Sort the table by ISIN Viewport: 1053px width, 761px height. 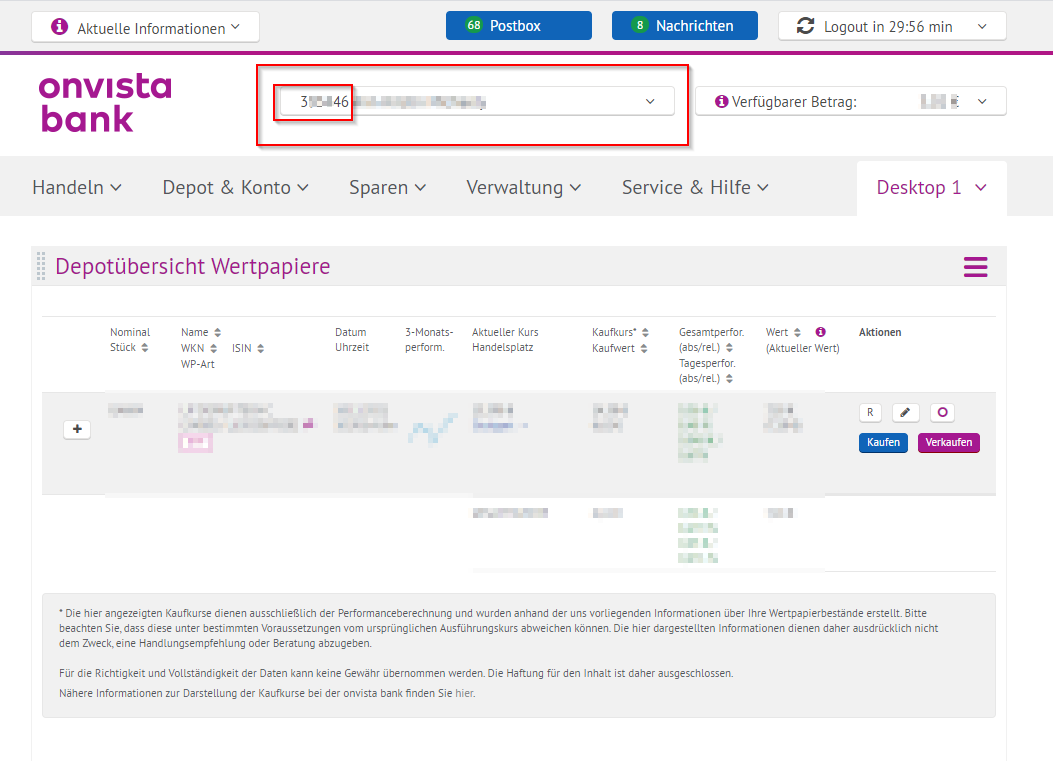point(261,348)
